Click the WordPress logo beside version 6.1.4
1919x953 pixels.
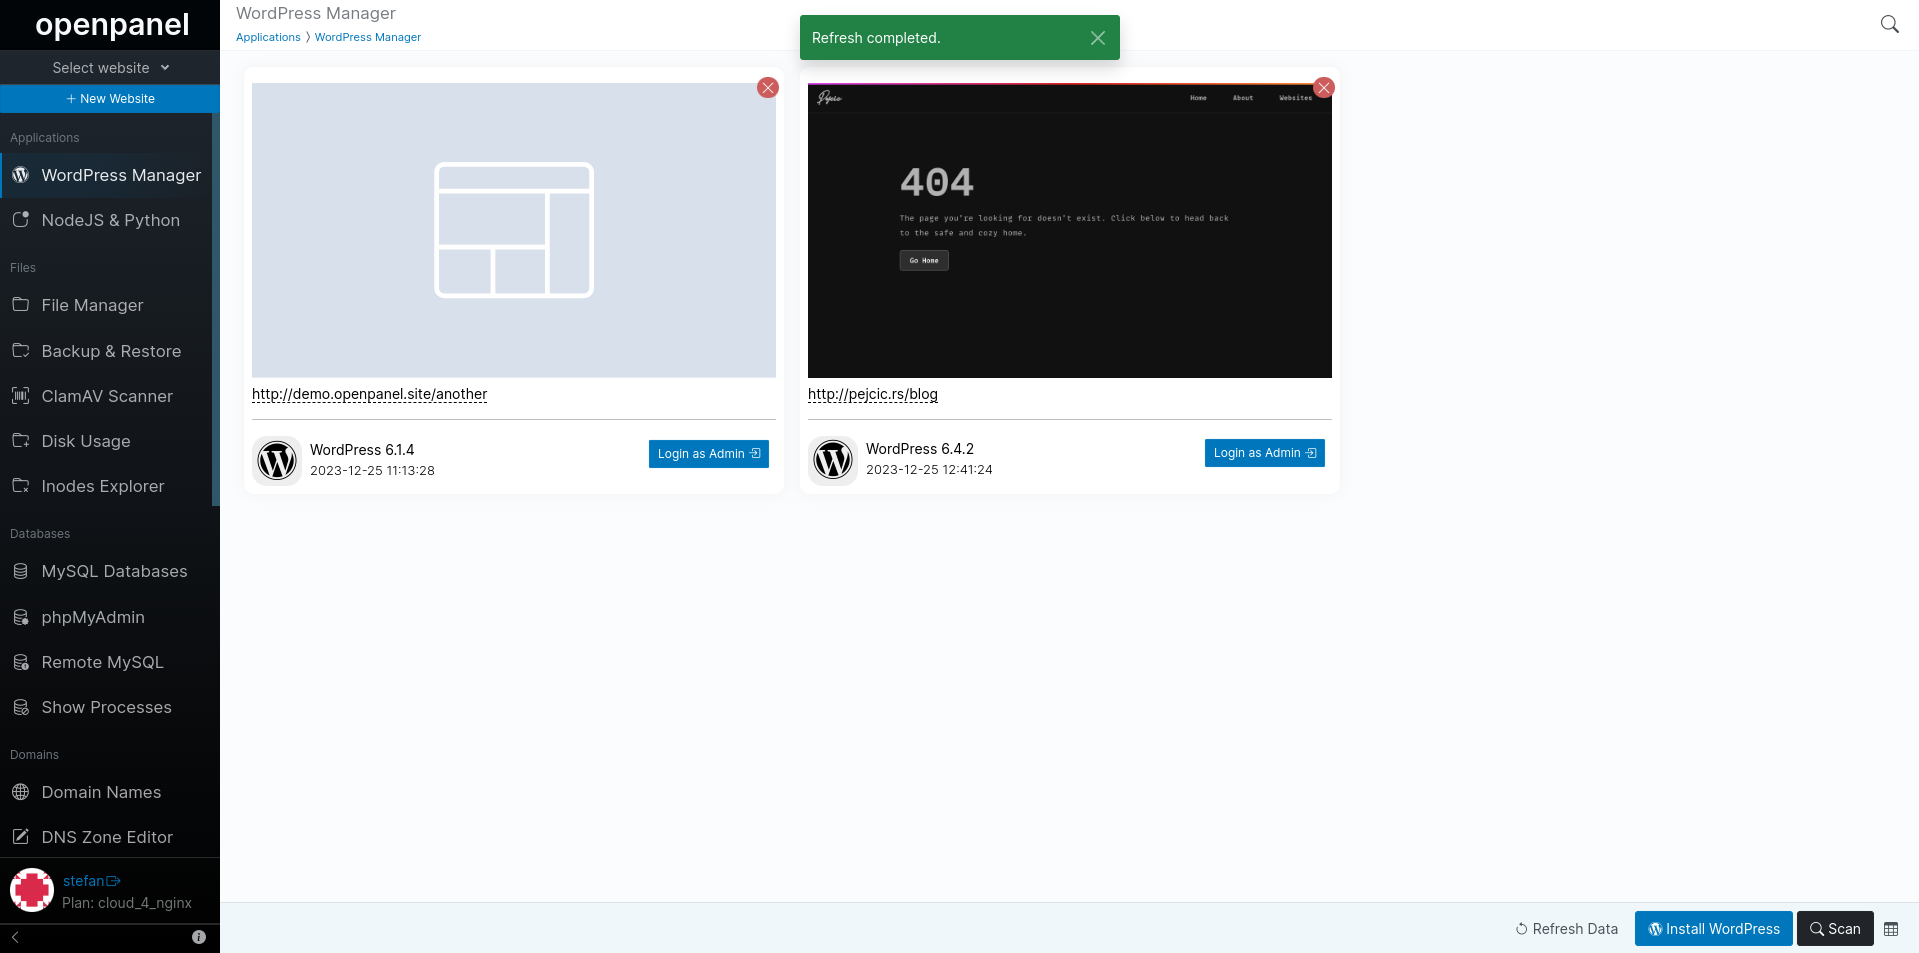tap(277, 461)
